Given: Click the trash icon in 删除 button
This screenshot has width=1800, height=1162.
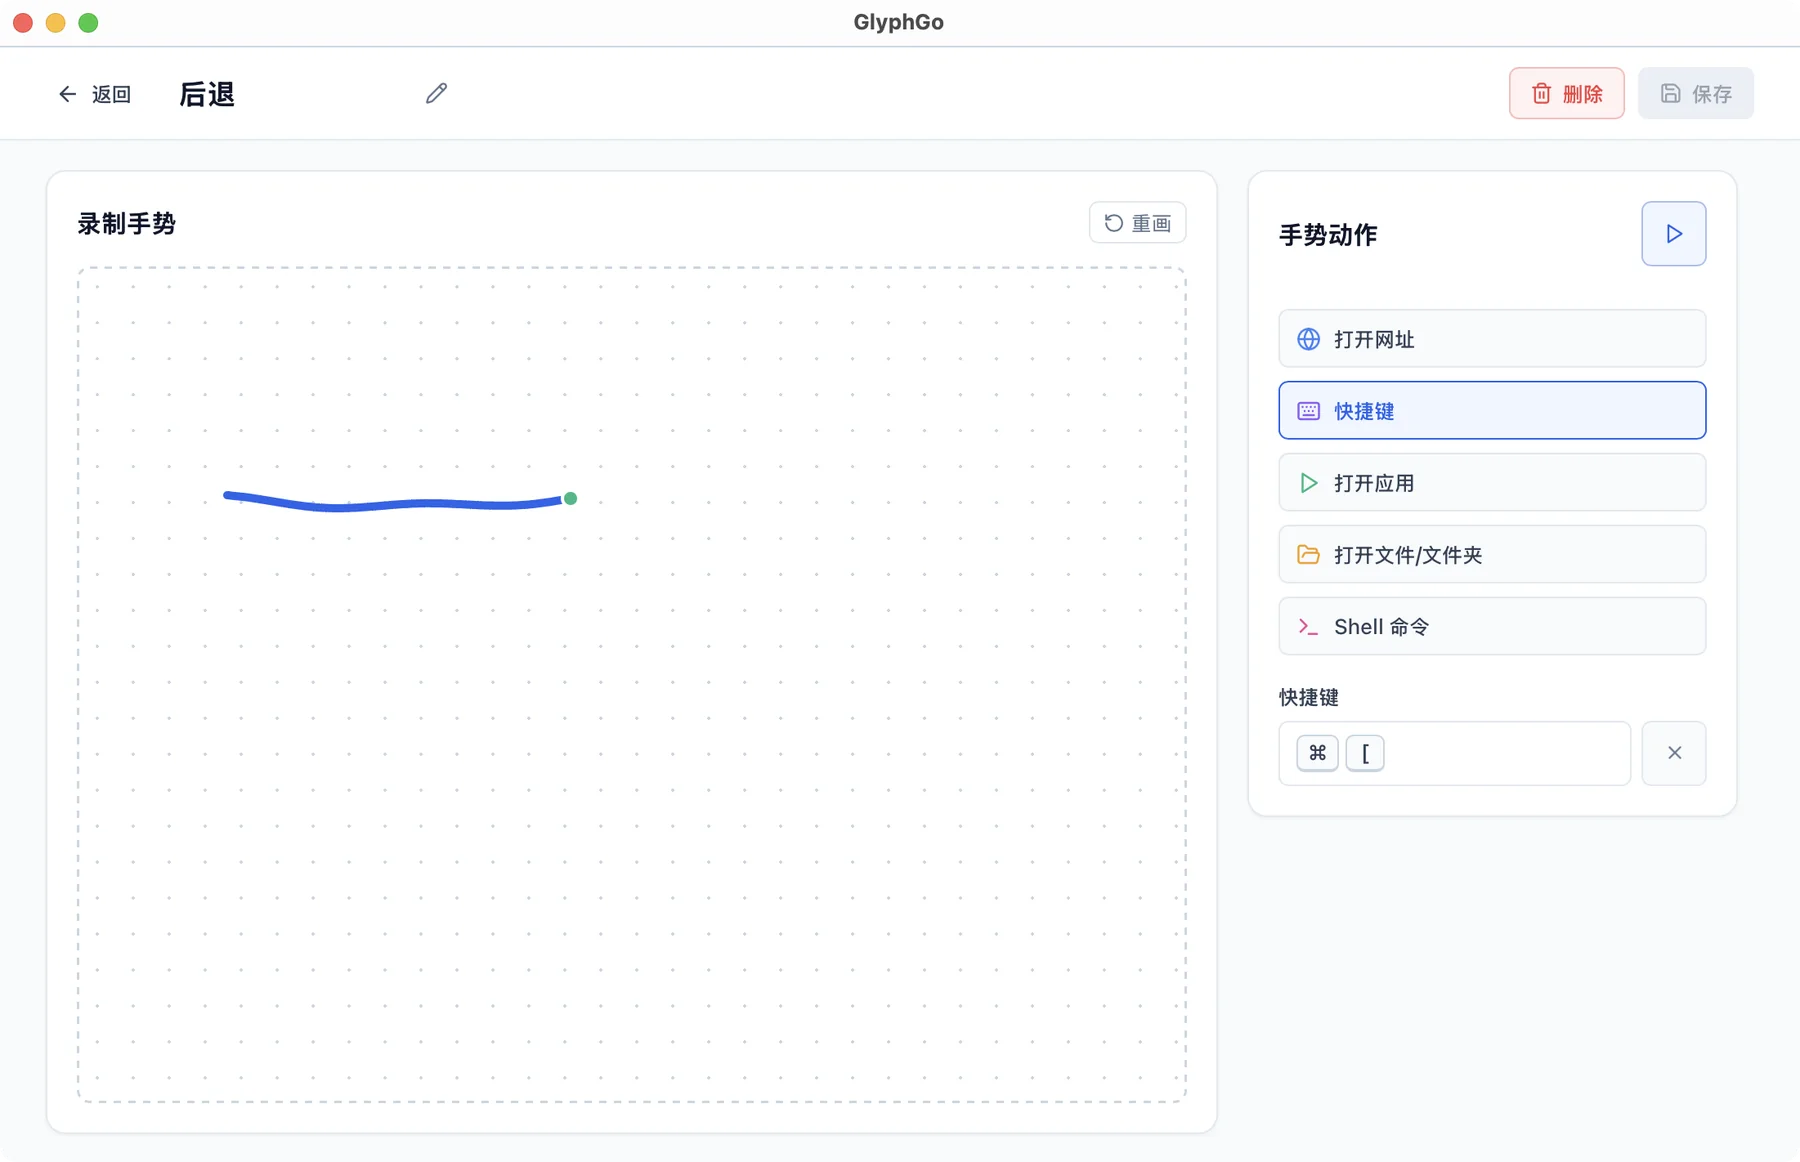Looking at the screenshot, I should (1541, 93).
